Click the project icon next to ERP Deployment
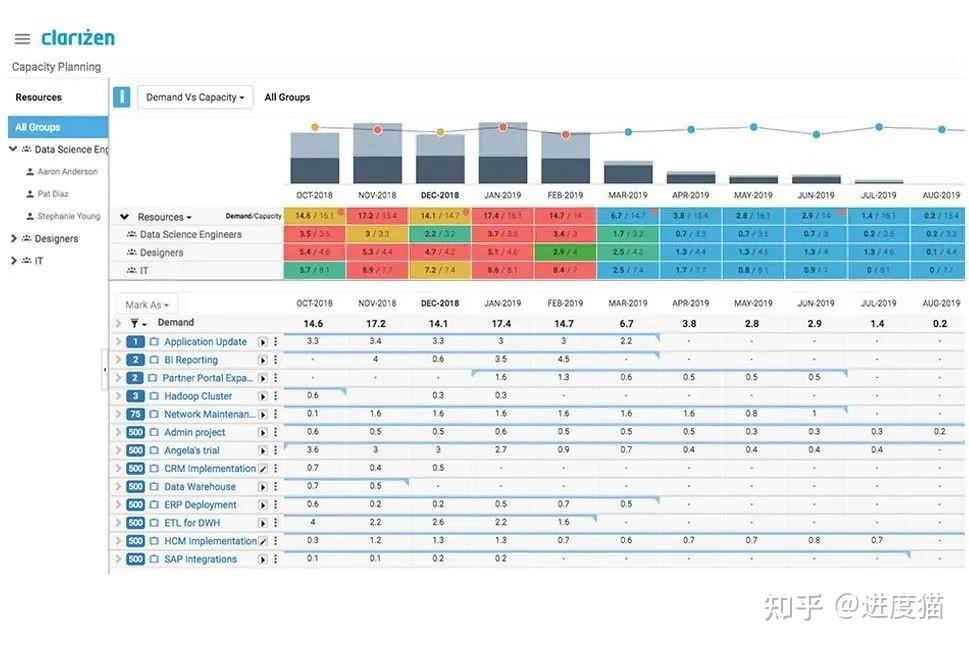The height and width of the screenshot is (646, 969). 154,505
